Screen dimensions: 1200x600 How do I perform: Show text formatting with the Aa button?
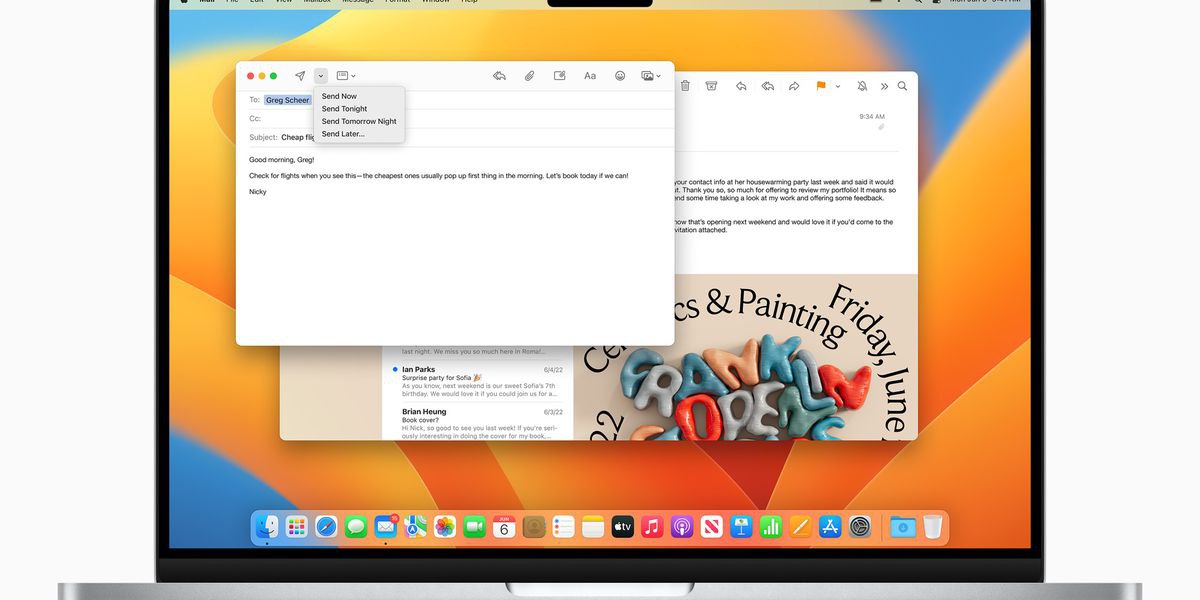click(x=590, y=76)
